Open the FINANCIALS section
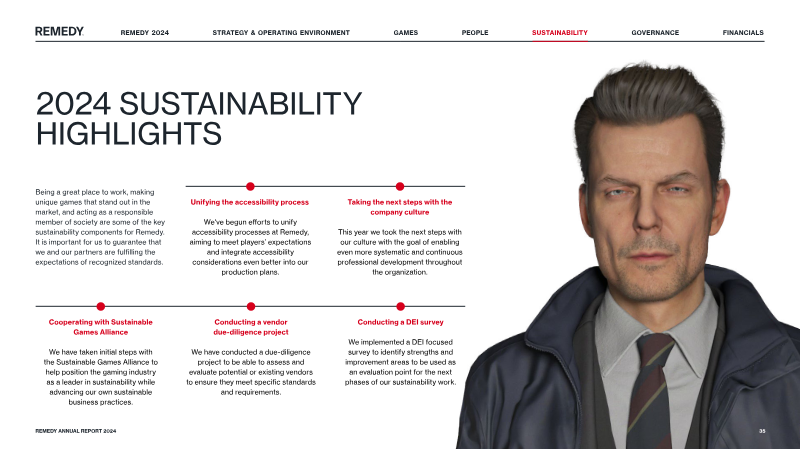The image size is (800, 449). 742,33
